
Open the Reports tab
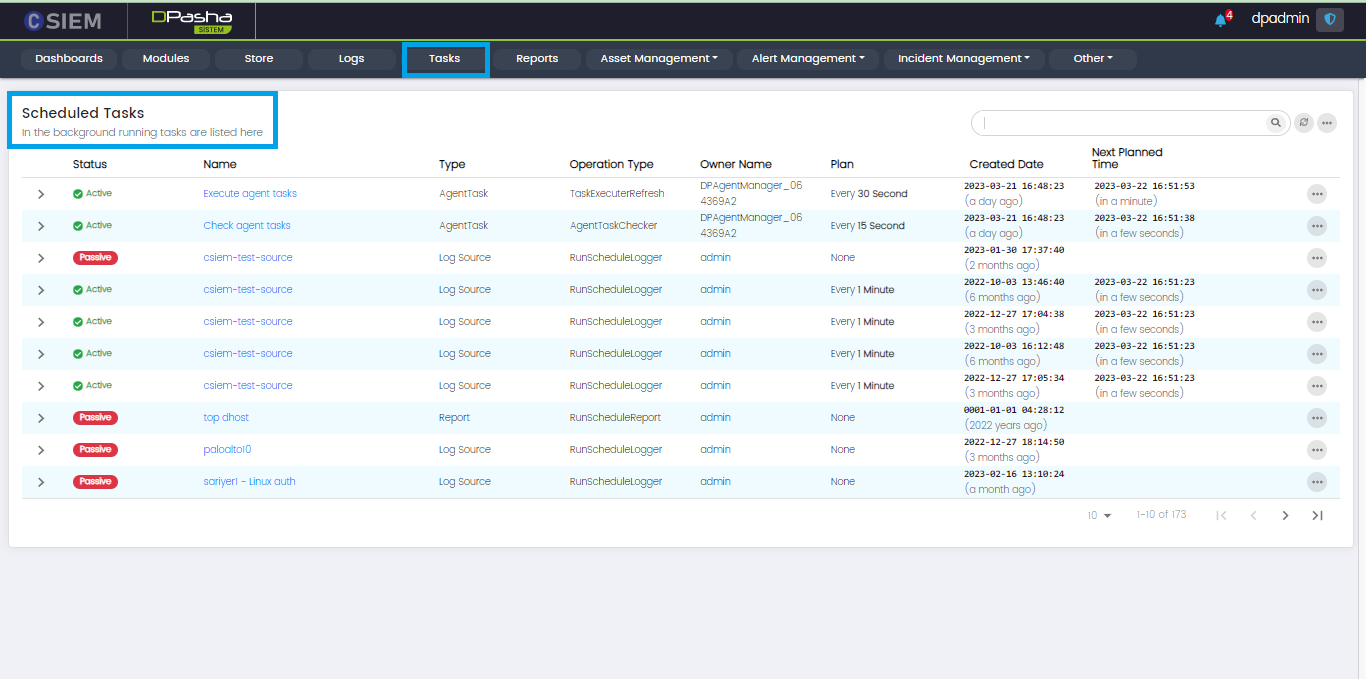537,59
